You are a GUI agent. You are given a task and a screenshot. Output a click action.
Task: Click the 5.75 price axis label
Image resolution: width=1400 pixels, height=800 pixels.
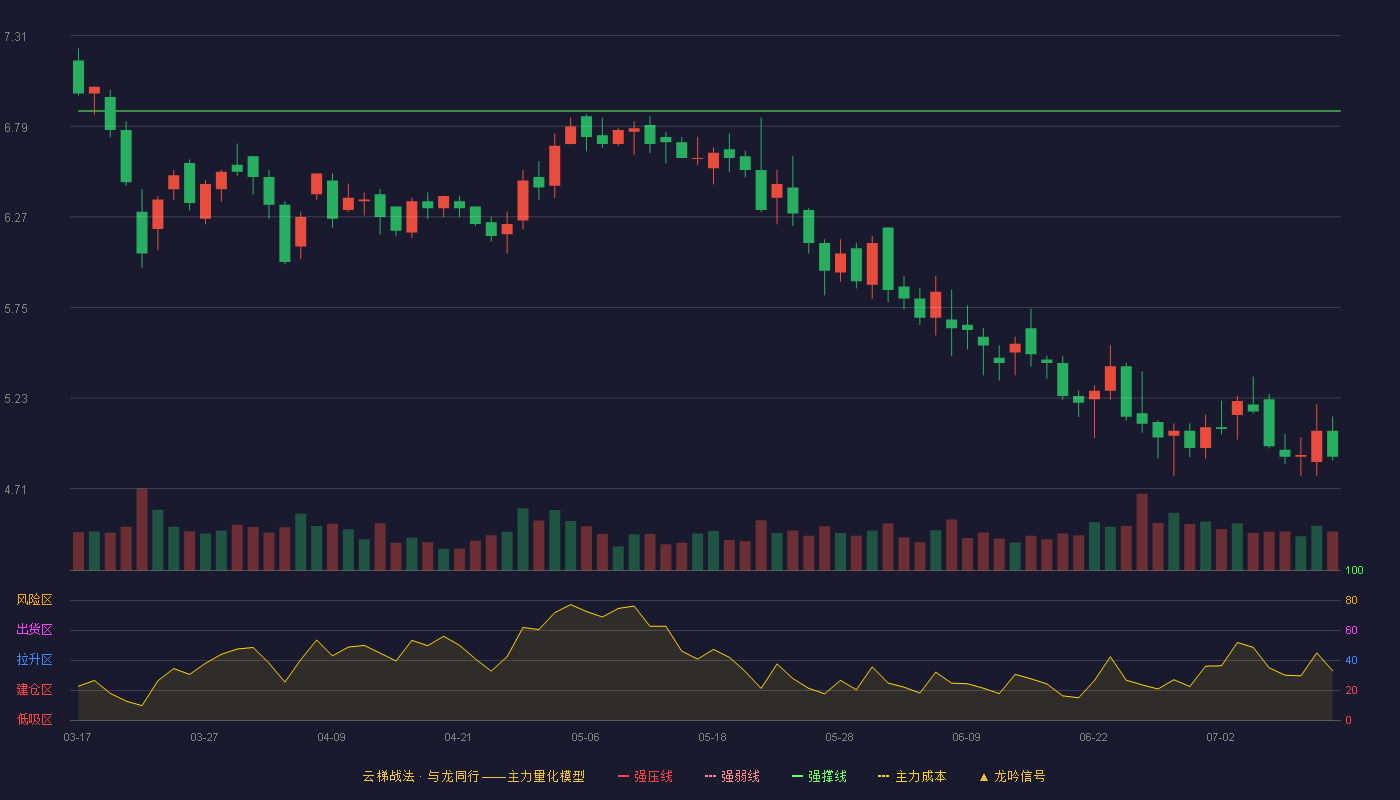point(15,309)
